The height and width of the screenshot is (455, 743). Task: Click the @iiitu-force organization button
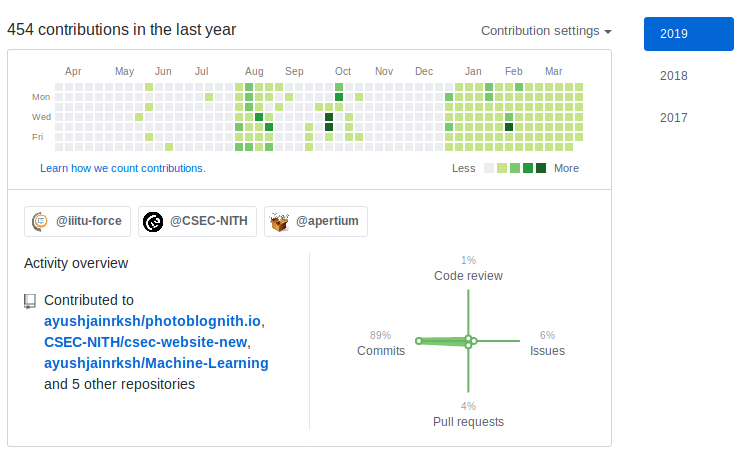click(78, 222)
